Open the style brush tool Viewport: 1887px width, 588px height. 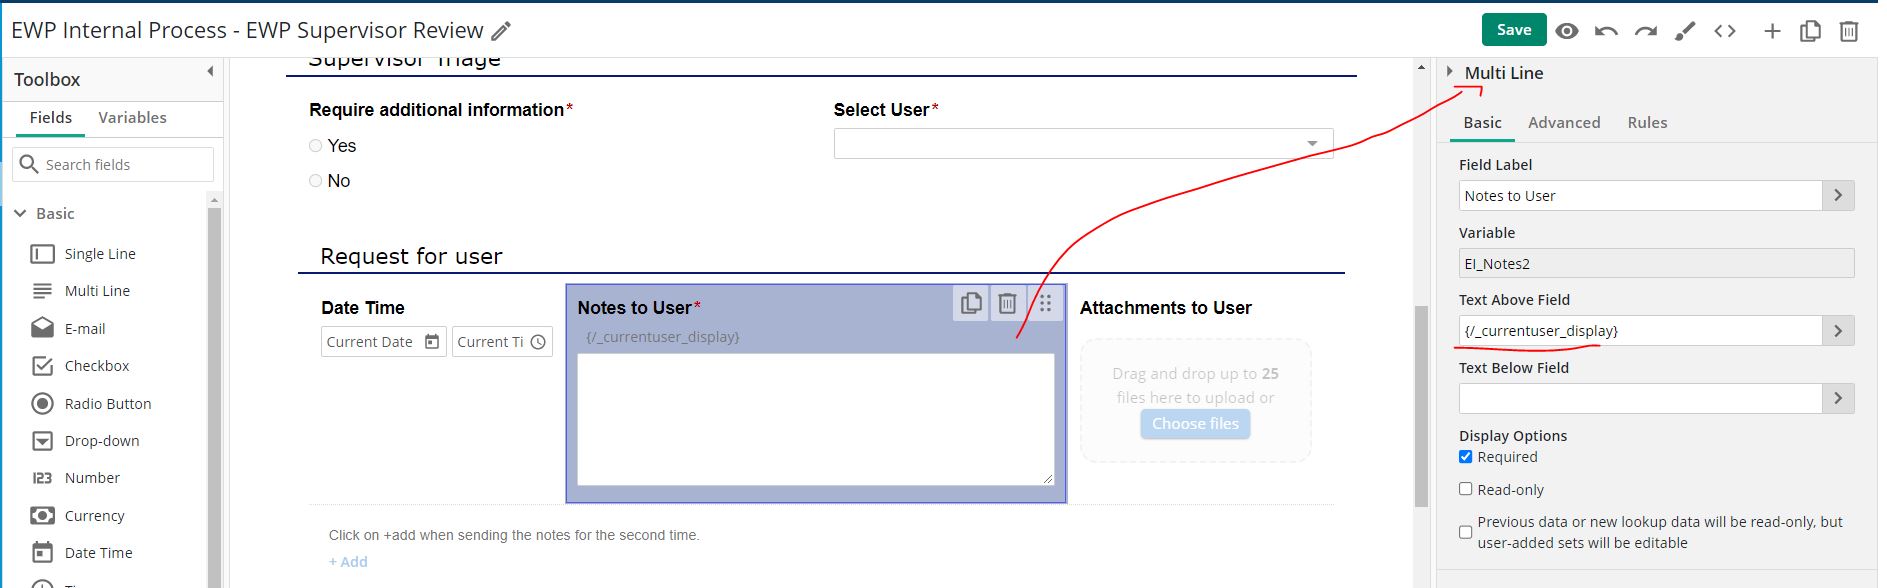pyautogui.click(x=1685, y=31)
